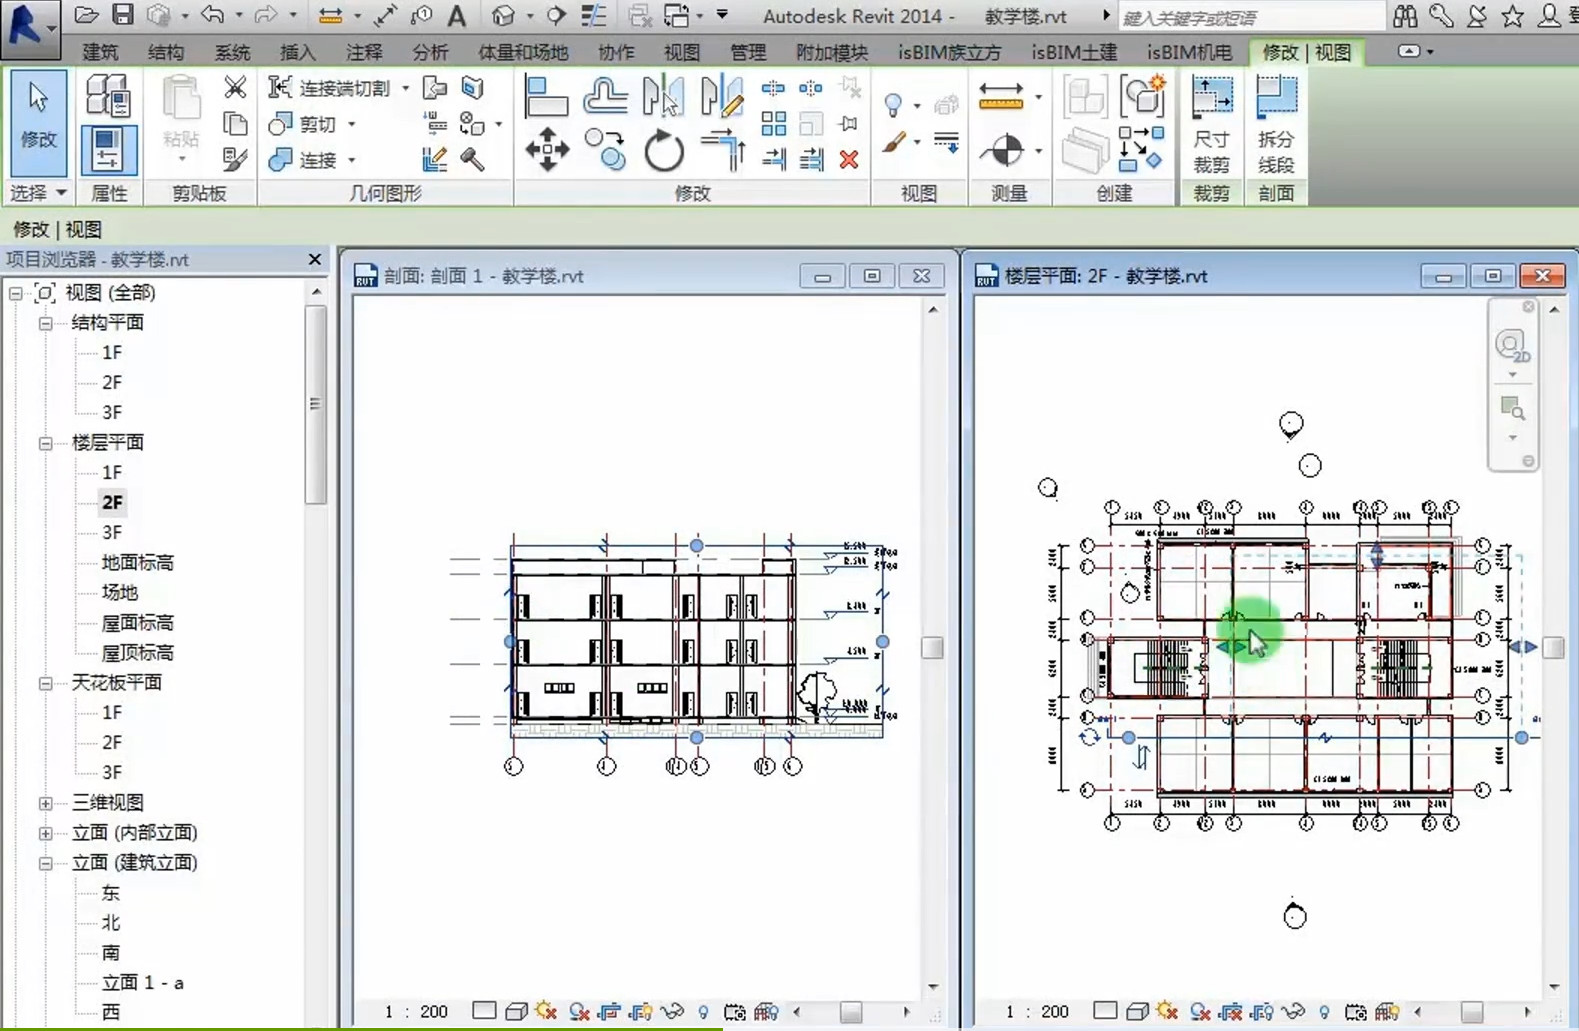Click the section view vertical scrollbar thumb
Image resolution: width=1579 pixels, height=1031 pixels.
(x=932, y=648)
